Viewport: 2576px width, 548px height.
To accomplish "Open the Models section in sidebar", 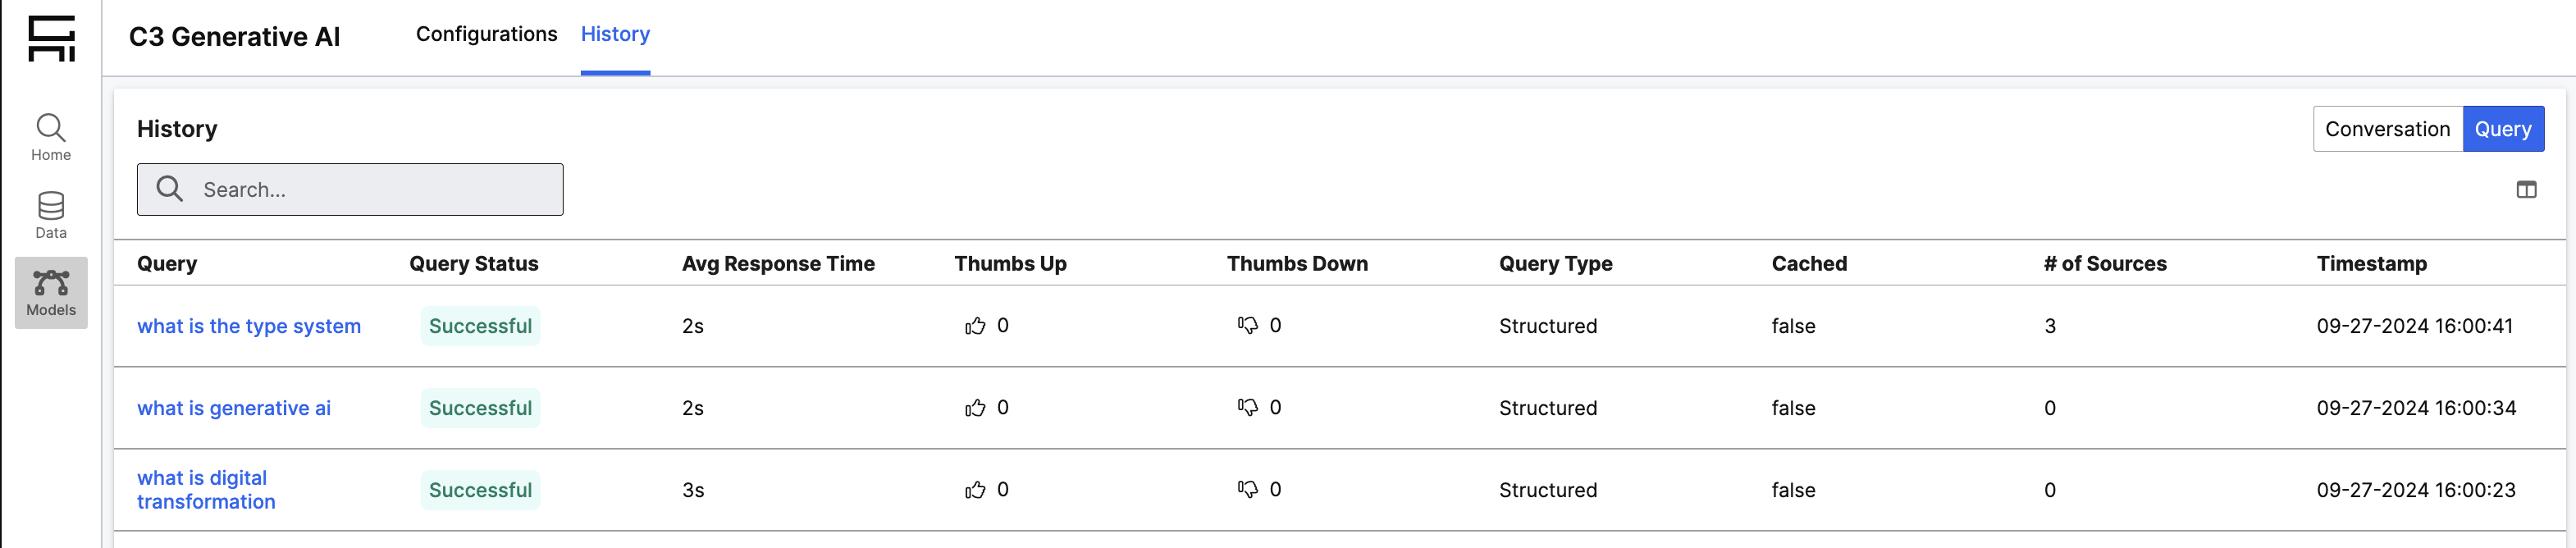I will tap(51, 291).
